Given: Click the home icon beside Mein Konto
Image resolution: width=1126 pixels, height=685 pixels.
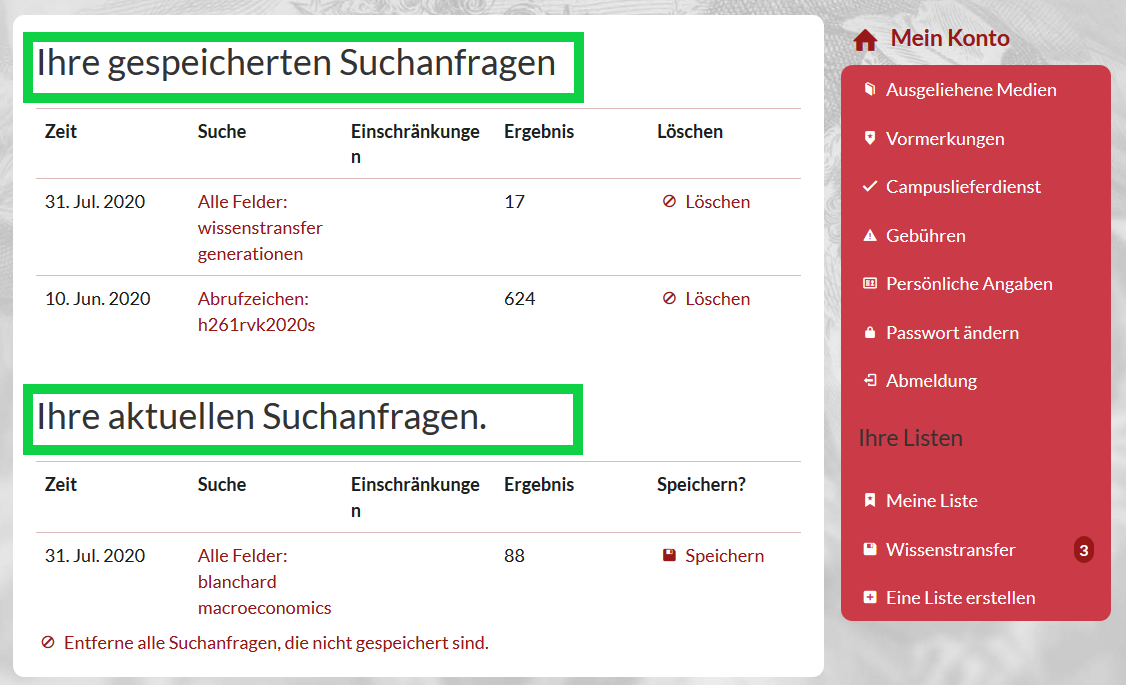Looking at the screenshot, I should click(865, 40).
